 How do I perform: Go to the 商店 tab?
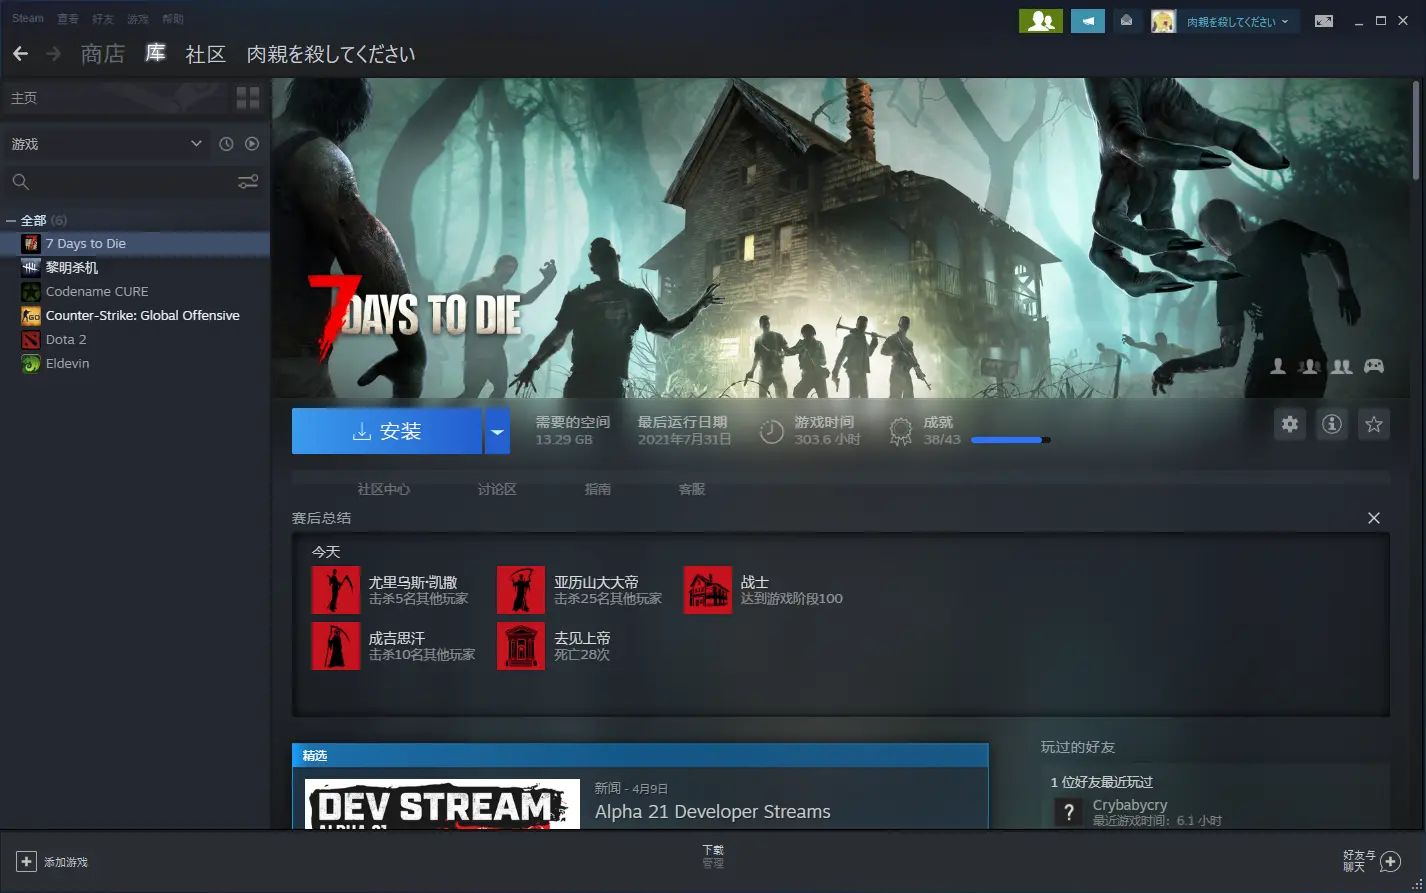point(103,54)
